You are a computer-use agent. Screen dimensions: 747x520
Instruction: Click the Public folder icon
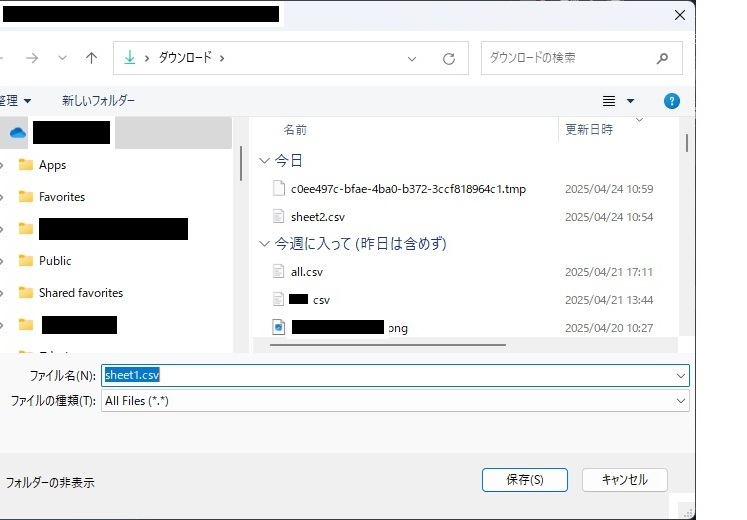pyautogui.click(x=25, y=260)
